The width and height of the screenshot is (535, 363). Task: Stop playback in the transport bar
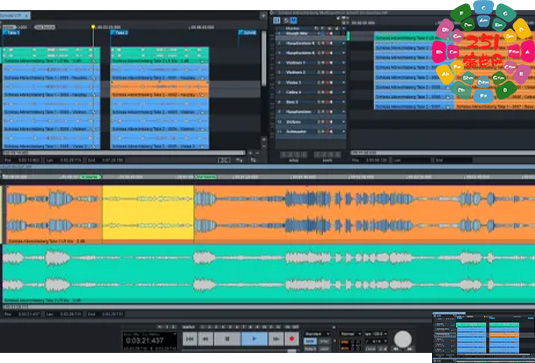(227, 339)
